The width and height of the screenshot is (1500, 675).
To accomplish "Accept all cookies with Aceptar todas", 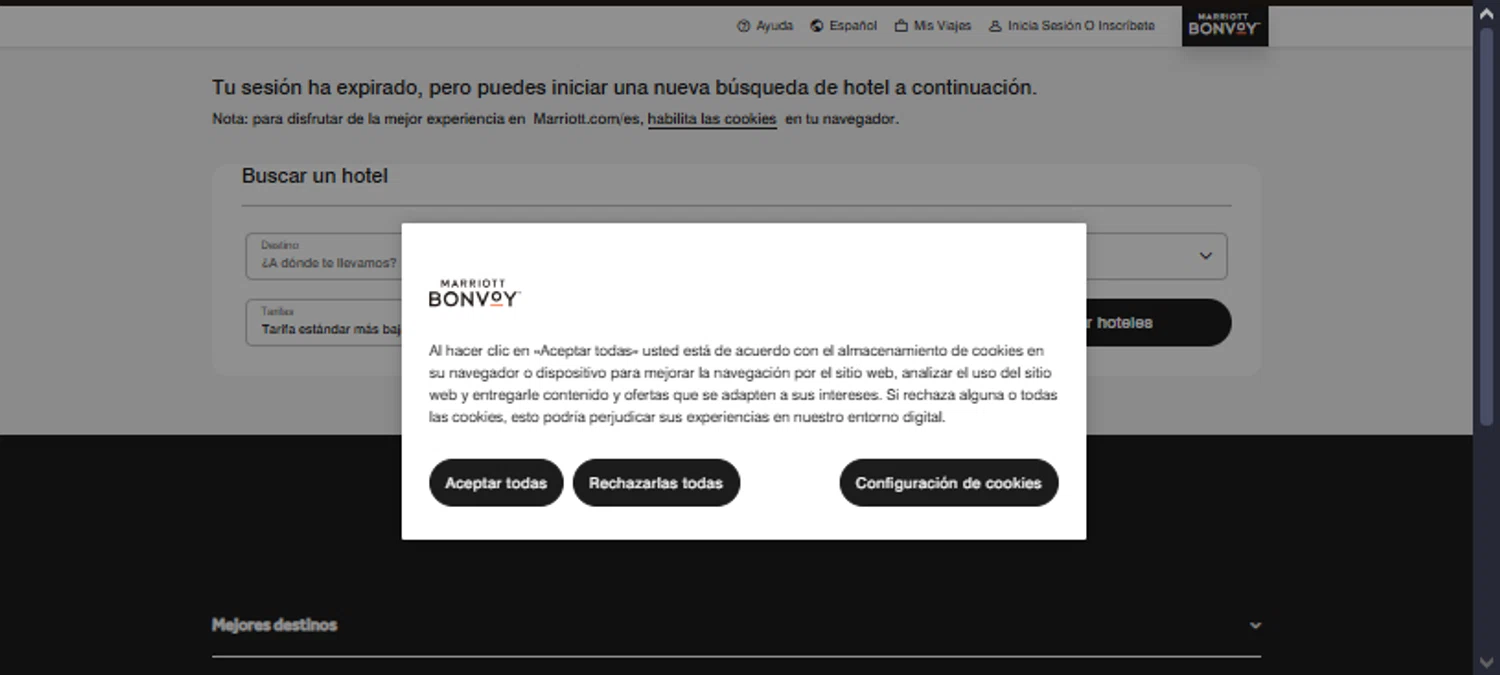I will point(496,483).
